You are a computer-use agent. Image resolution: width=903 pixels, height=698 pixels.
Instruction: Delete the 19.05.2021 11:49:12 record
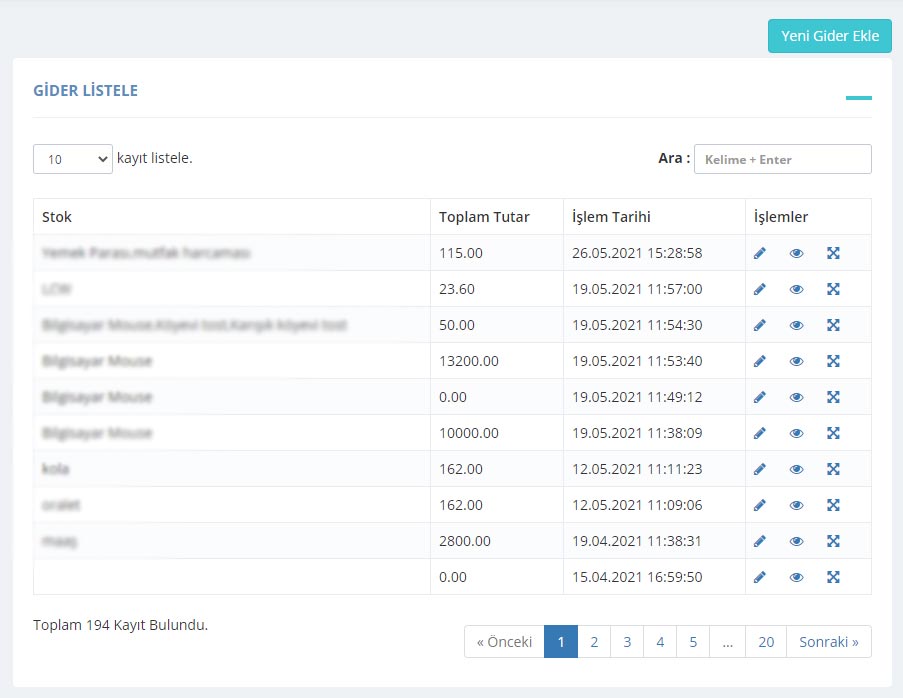[x=833, y=397]
